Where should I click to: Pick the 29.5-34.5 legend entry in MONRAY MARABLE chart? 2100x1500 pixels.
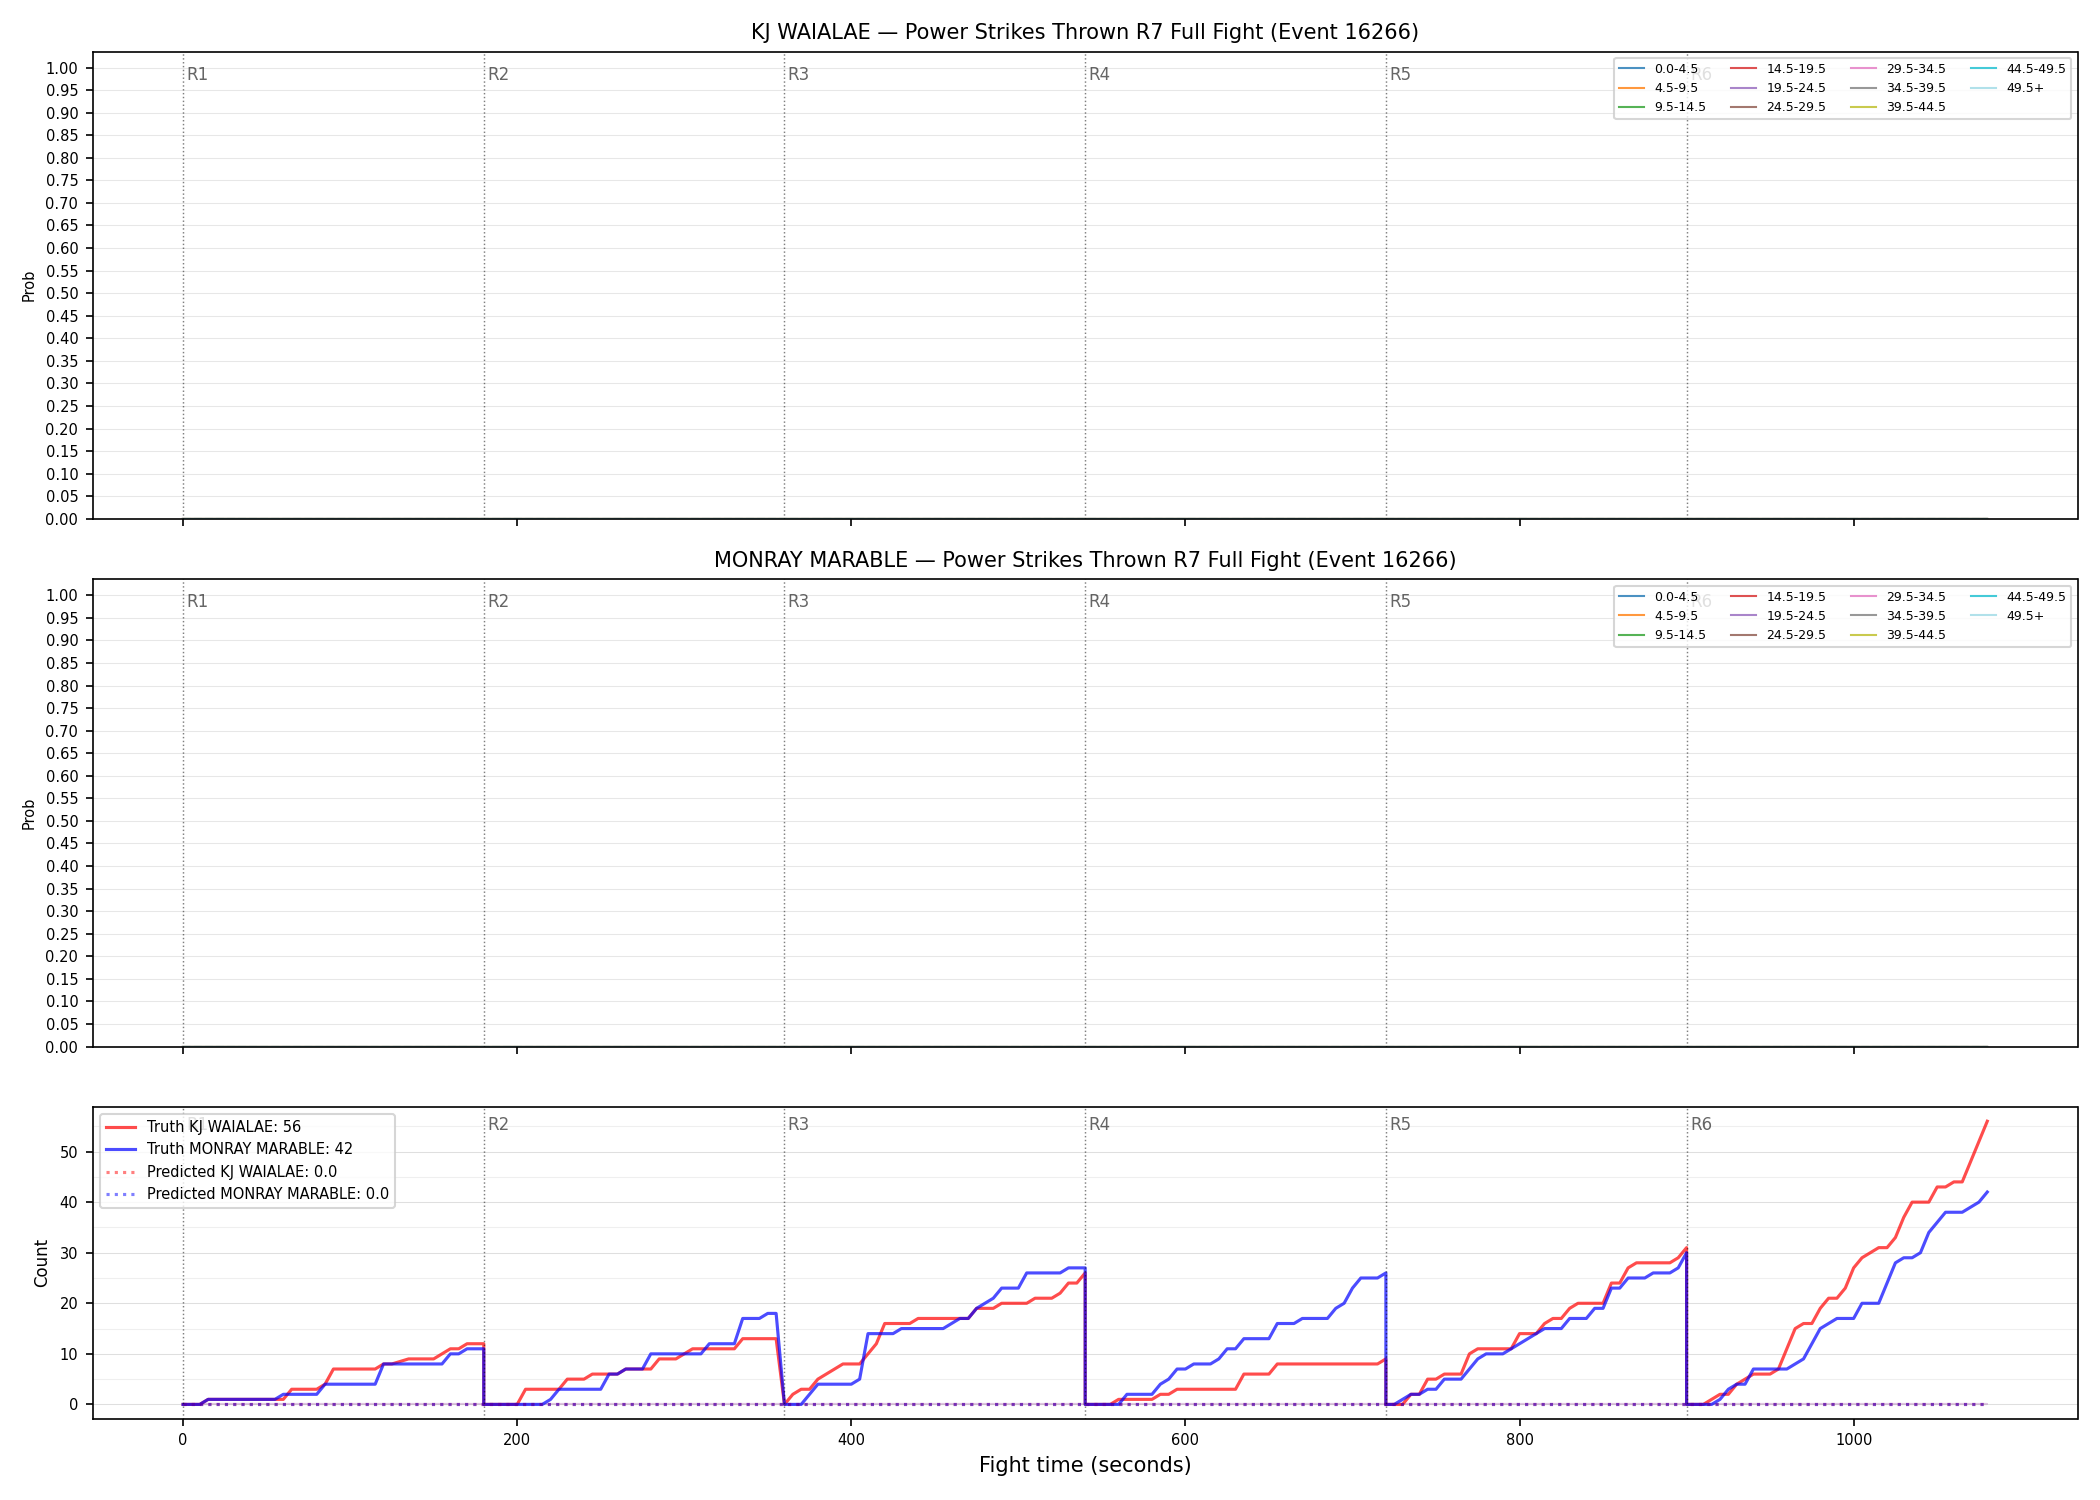[x=1898, y=597]
